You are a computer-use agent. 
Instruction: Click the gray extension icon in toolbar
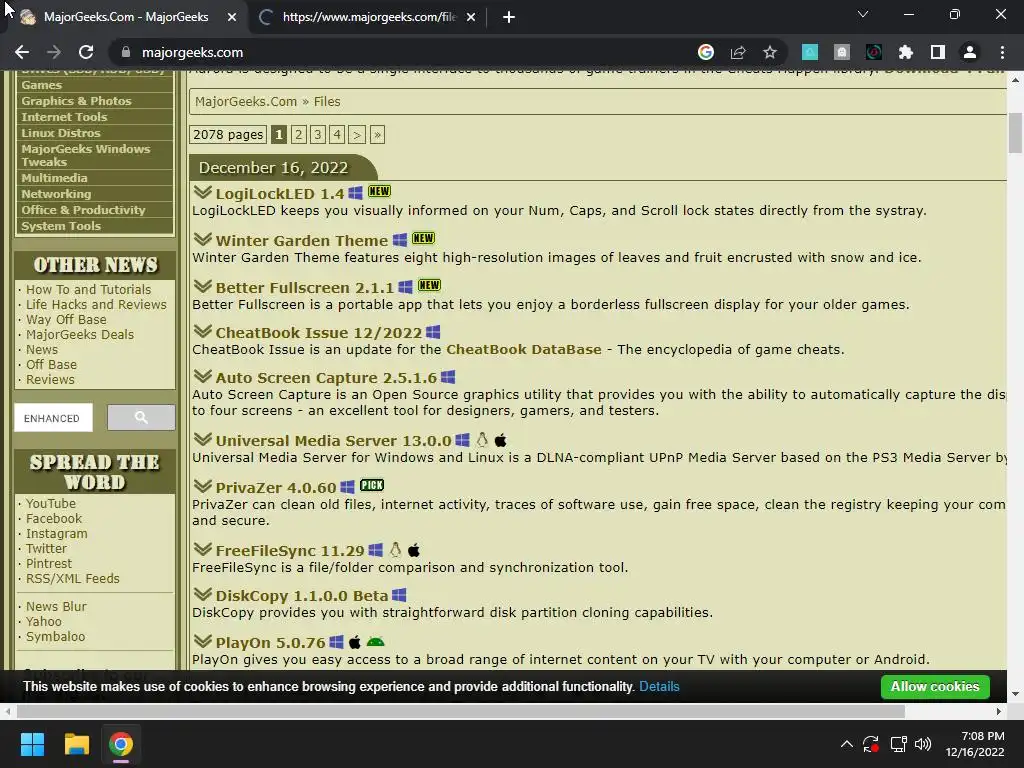(842, 52)
